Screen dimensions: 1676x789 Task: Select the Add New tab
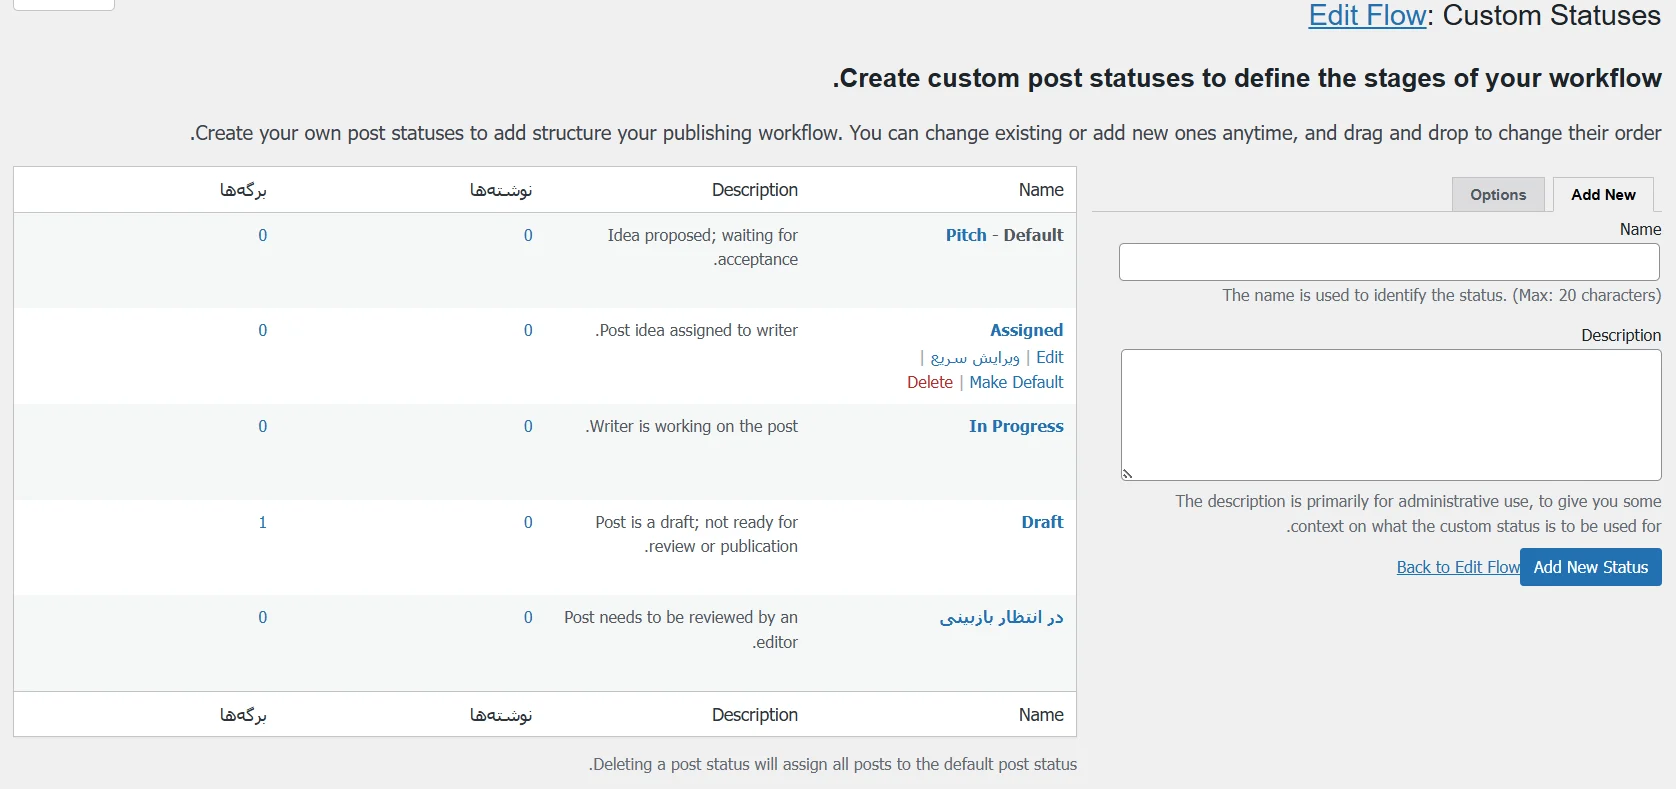(1602, 195)
